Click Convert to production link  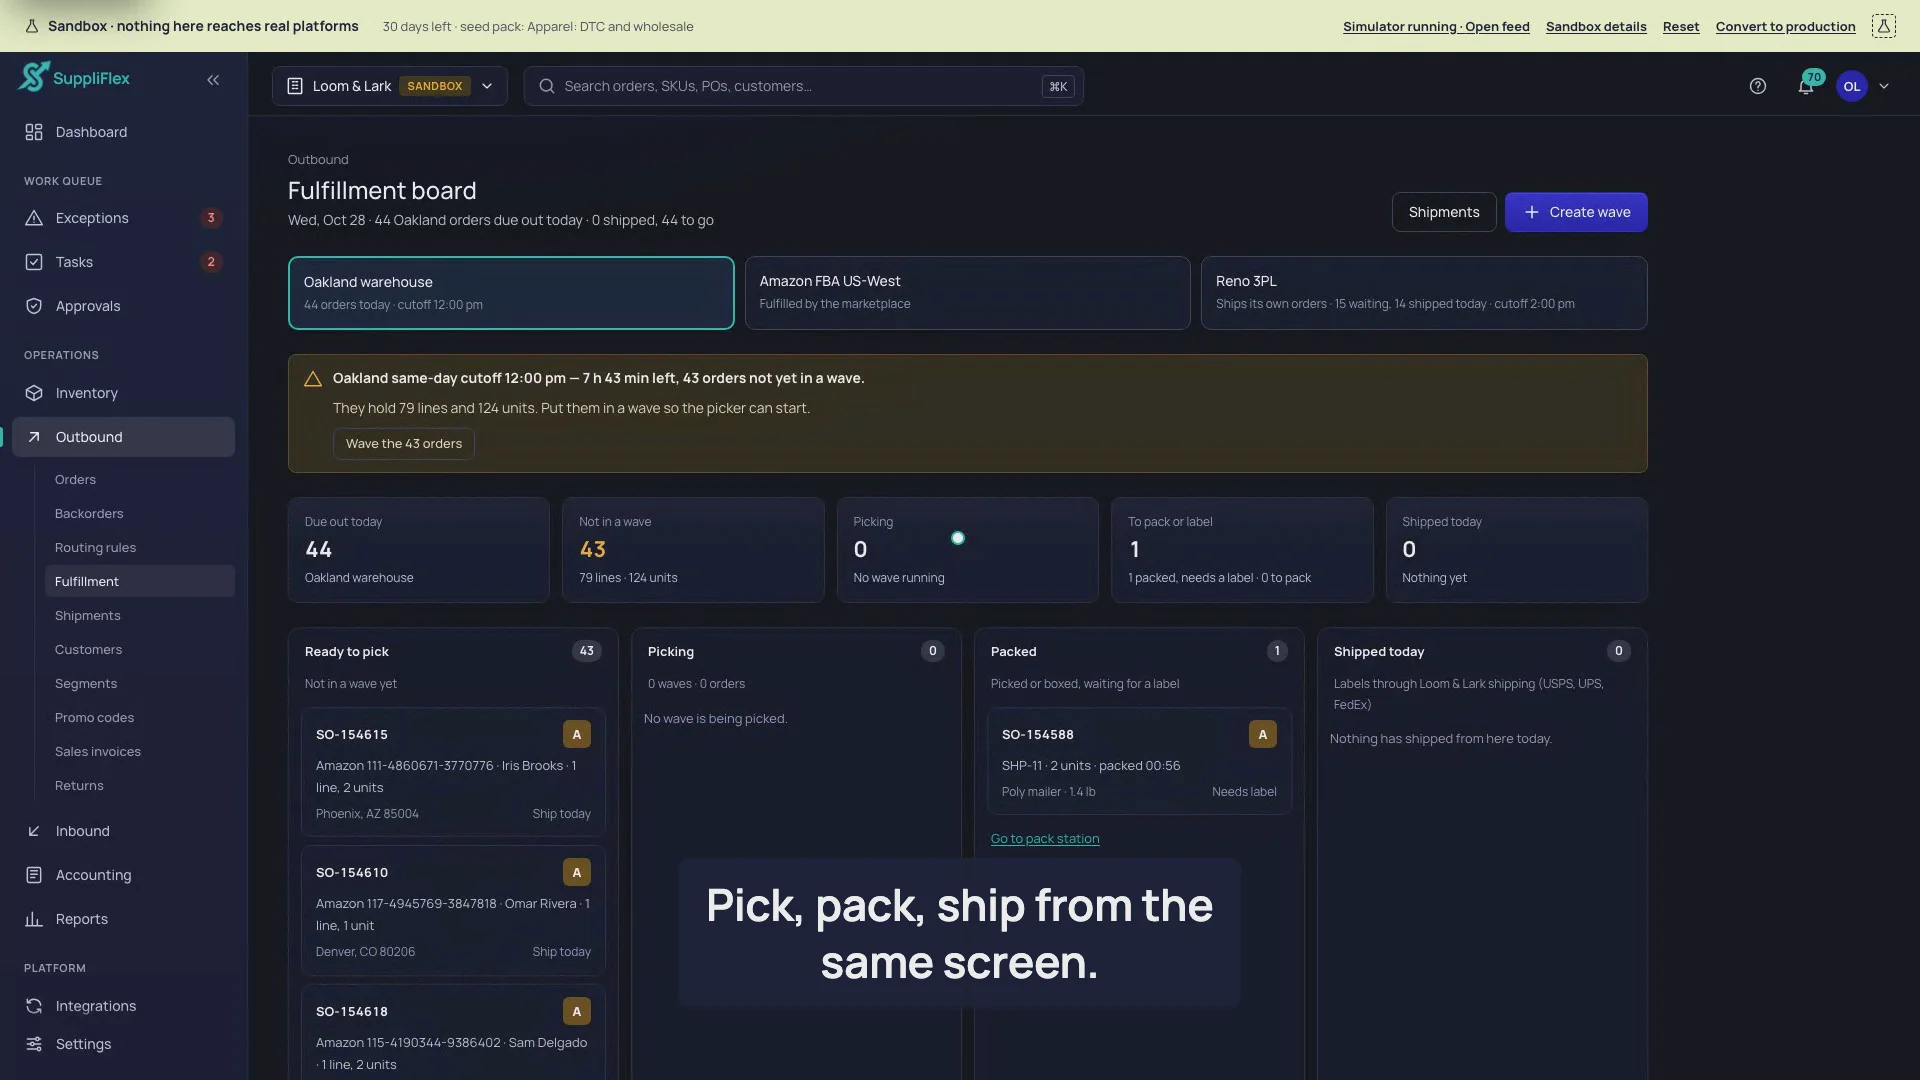coord(1785,27)
